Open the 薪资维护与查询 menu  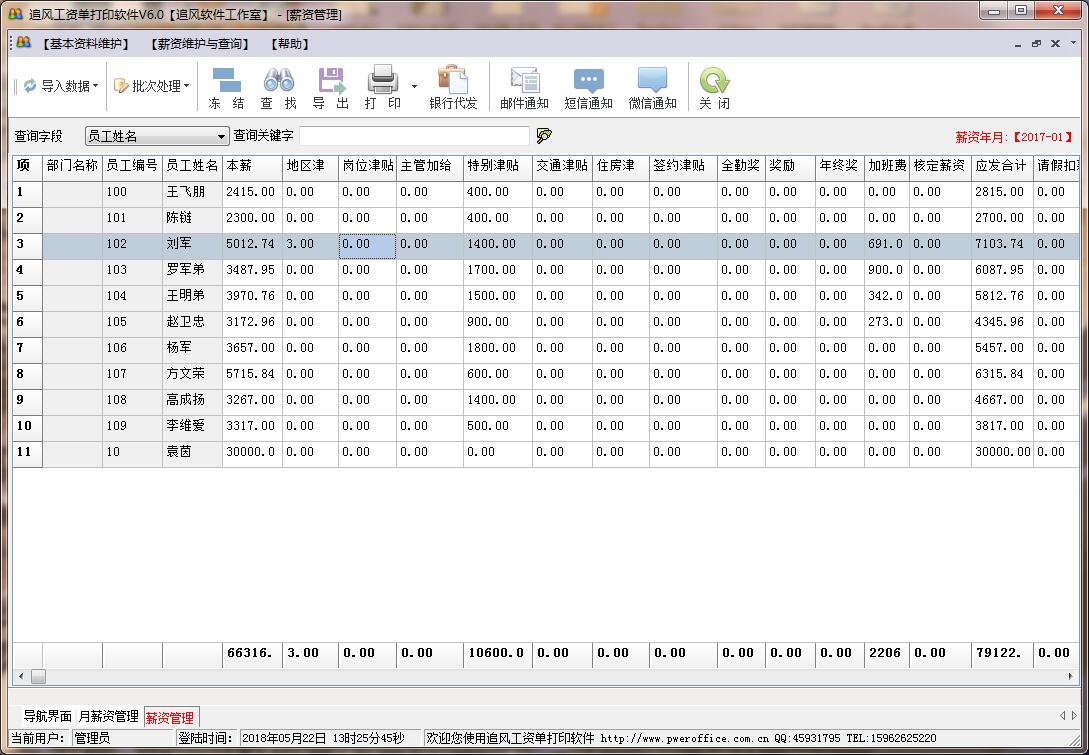pyautogui.click(x=199, y=44)
